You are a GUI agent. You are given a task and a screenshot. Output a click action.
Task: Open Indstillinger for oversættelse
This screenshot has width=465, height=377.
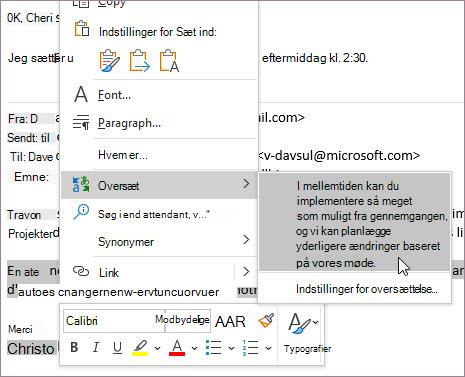pyautogui.click(x=355, y=289)
